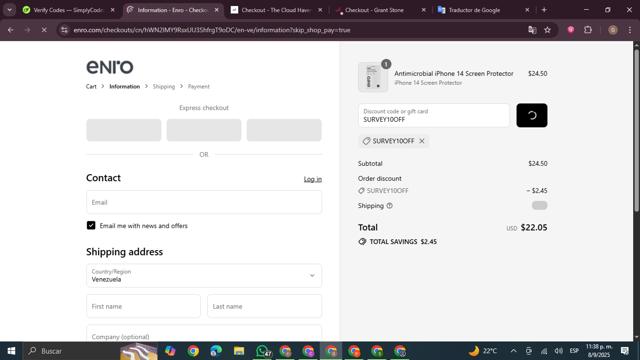Open the Chrome profile avatar

[612, 30]
